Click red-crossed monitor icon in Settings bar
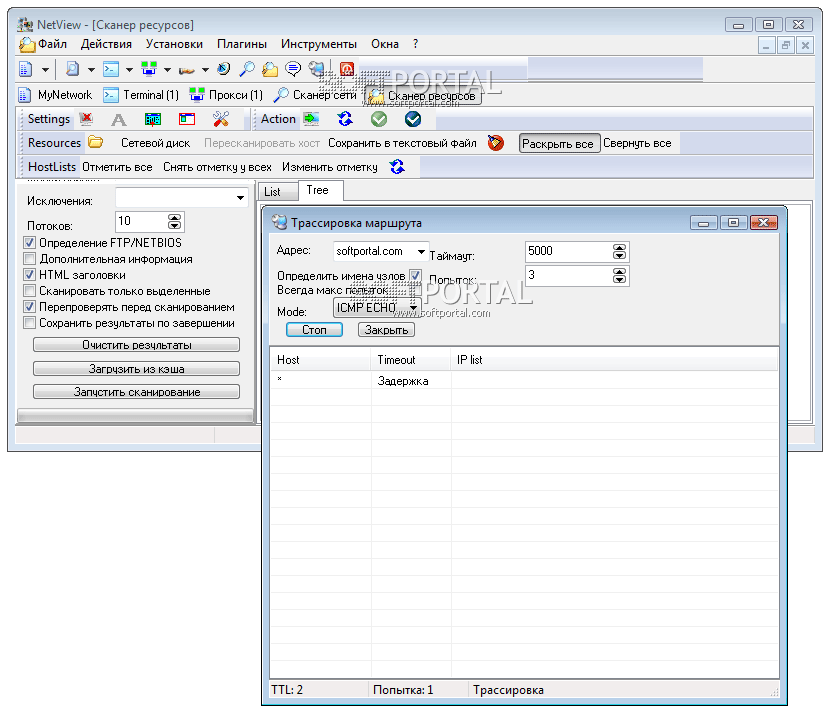This screenshot has width=834, height=714. pyautogui.click(x=86, y=119)
